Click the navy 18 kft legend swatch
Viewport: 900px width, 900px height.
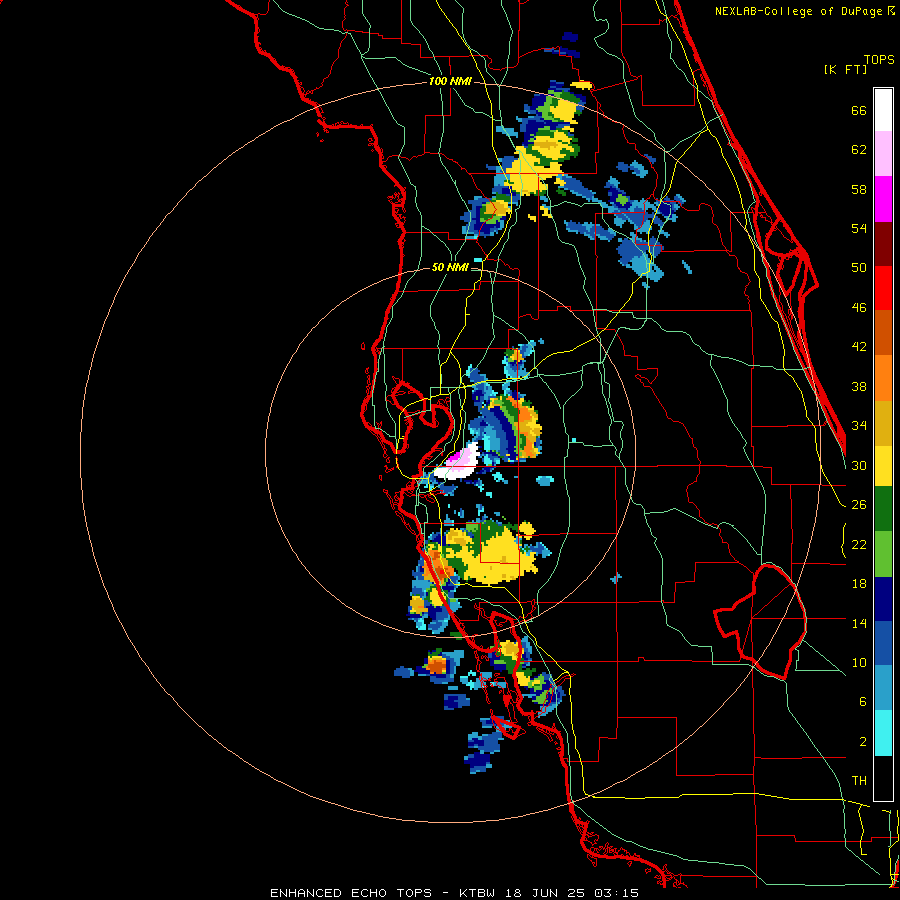(x=883, y=599)
